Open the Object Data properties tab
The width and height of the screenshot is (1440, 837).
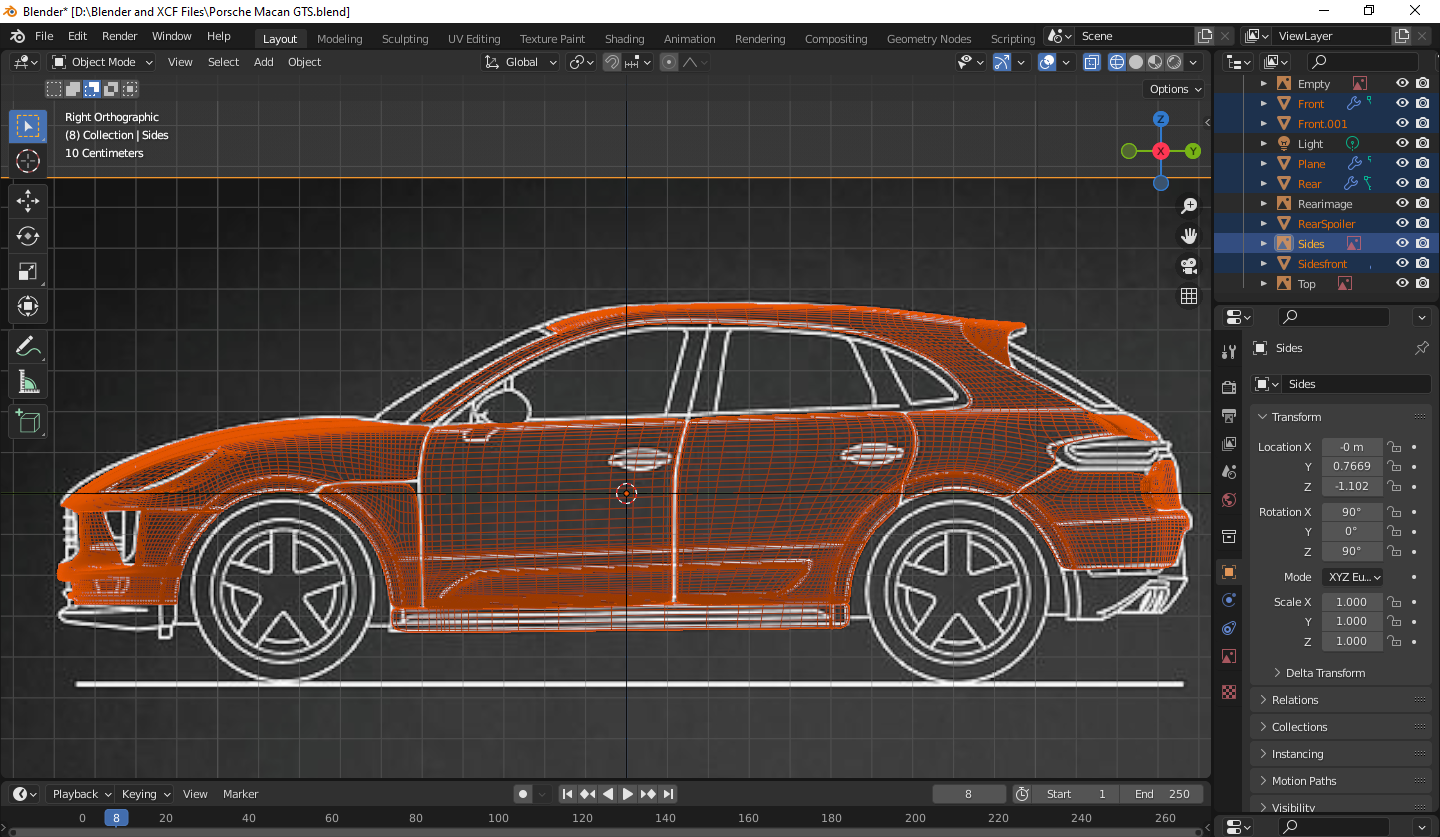point(1230,656)
